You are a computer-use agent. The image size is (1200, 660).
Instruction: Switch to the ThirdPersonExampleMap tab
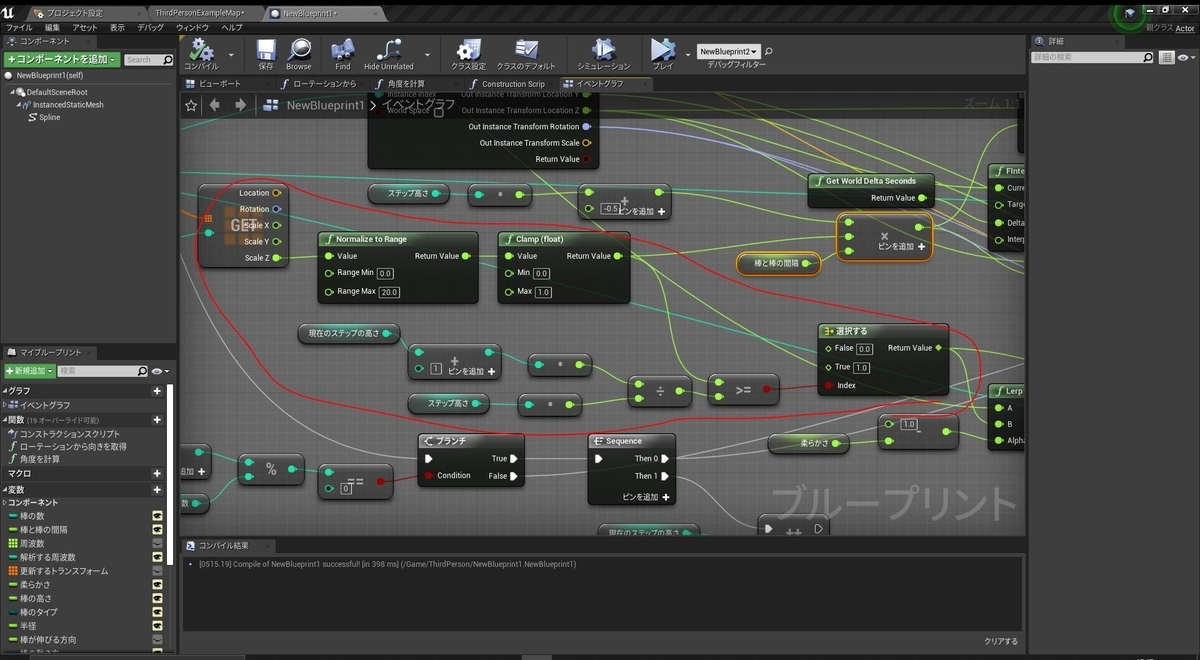200,13
